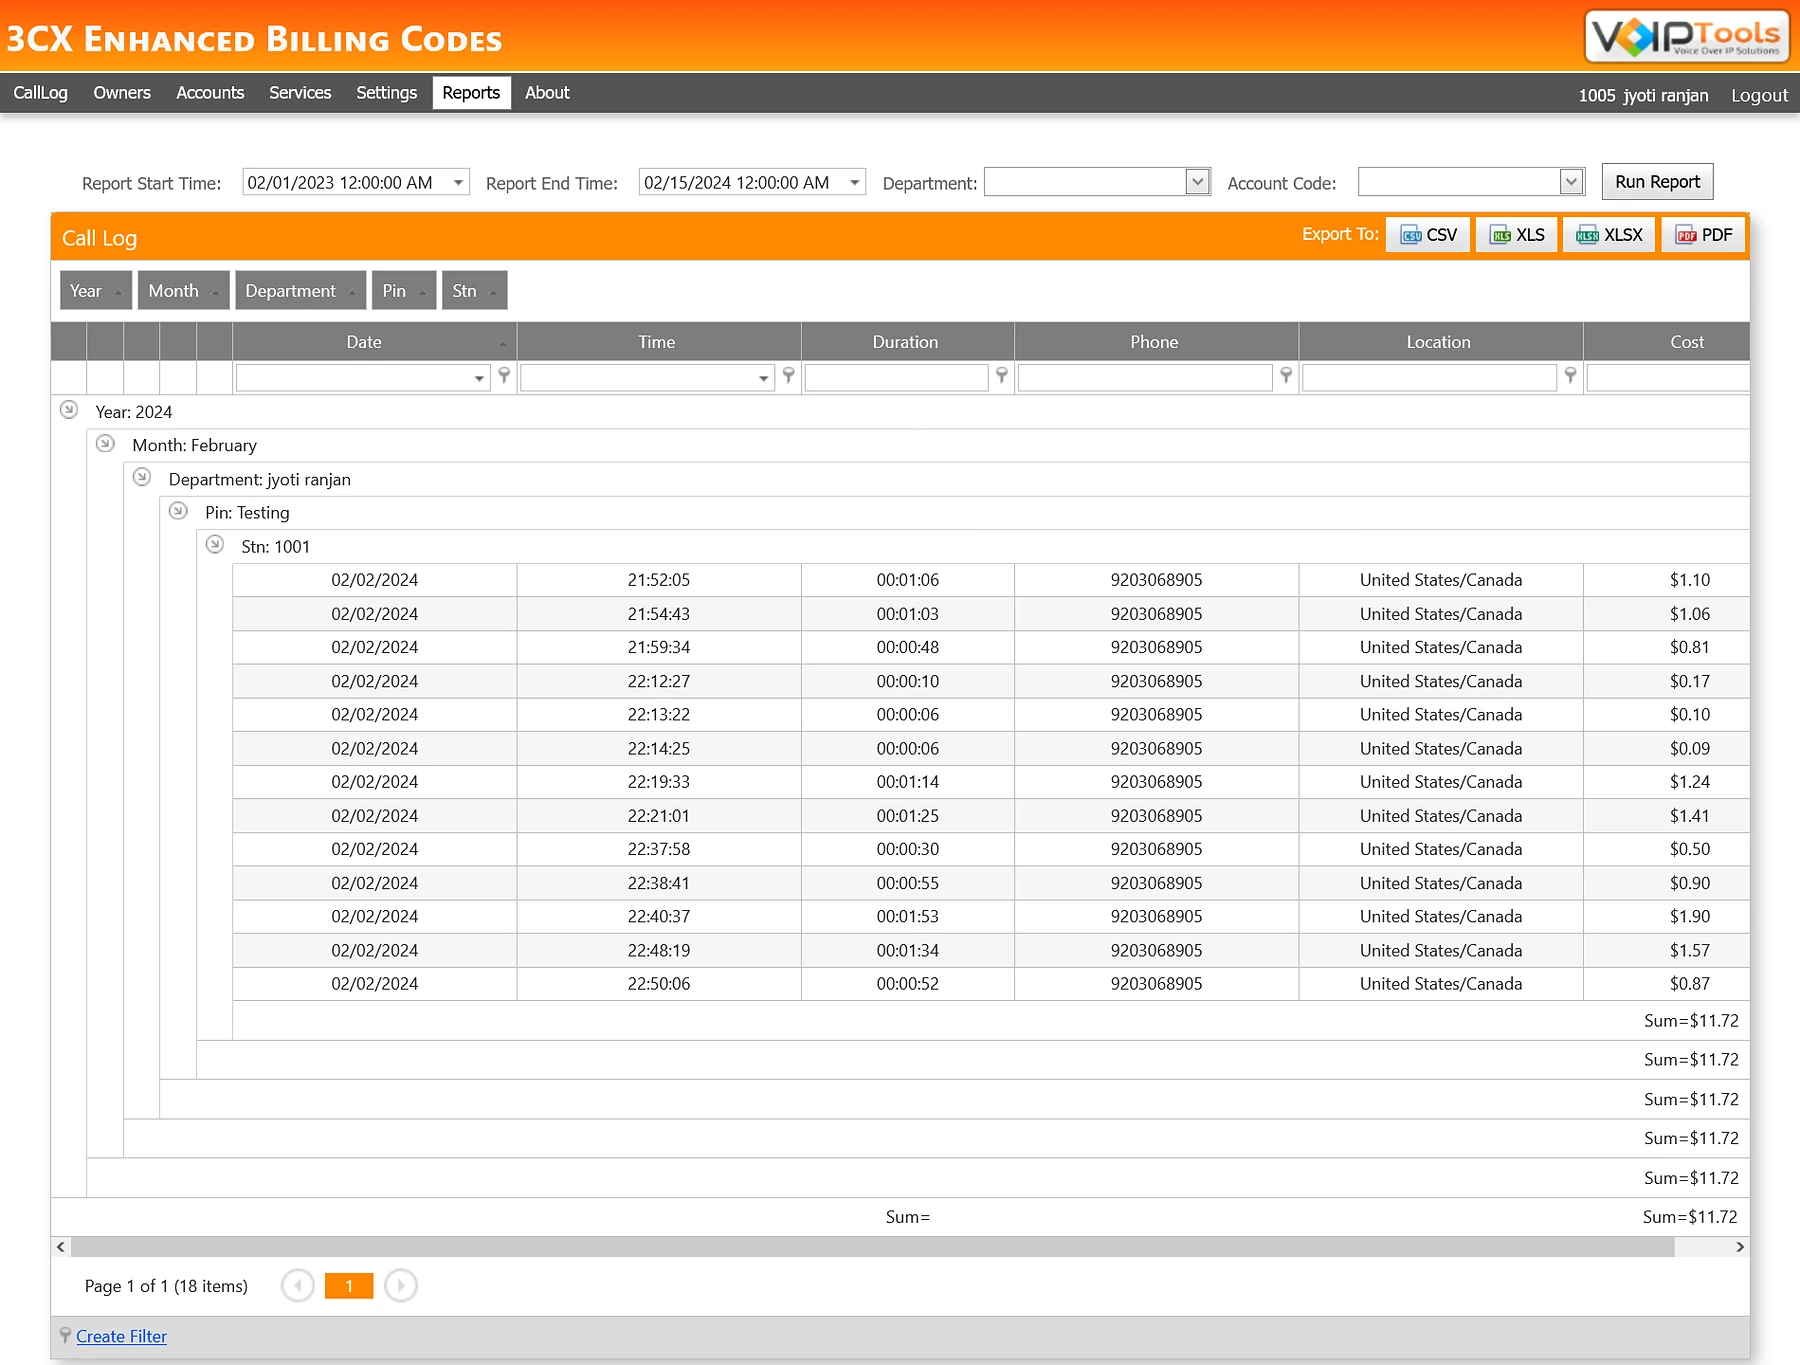1800x1365 pixels.
Task: Click the Duration filter field
Action: [x=896, y=377]
